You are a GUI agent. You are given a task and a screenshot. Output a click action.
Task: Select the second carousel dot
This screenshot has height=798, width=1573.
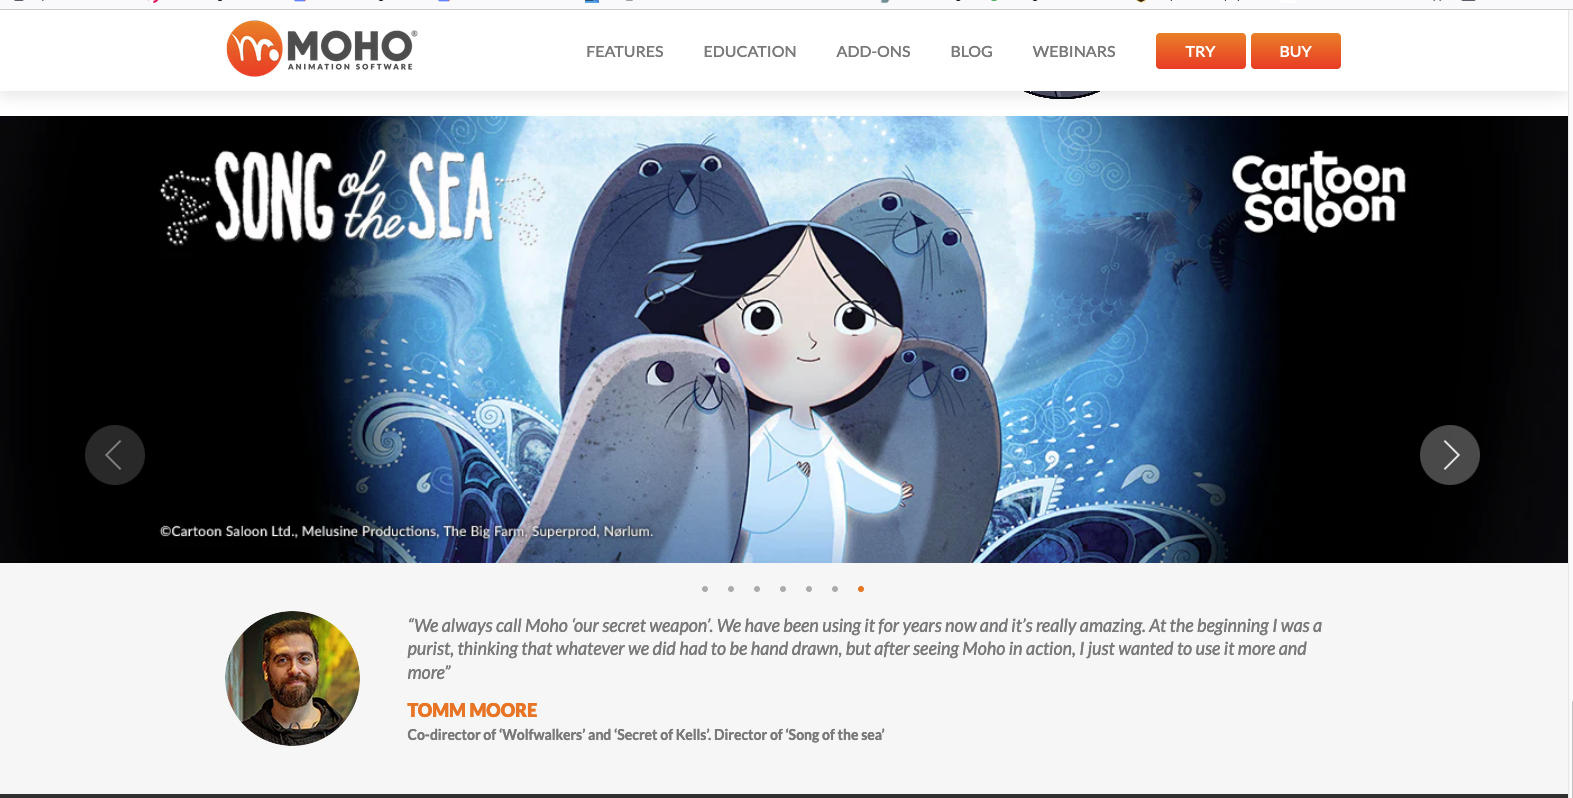731,589
